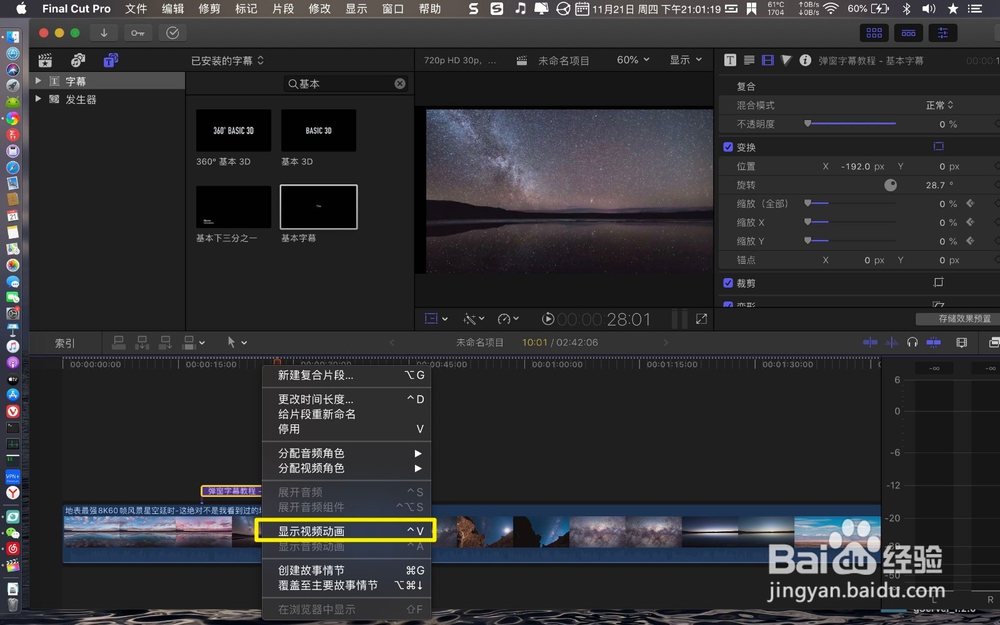Select the 基本下三分之一 title thumbnail
This screenshot has width=1000, height=625.
233,207
